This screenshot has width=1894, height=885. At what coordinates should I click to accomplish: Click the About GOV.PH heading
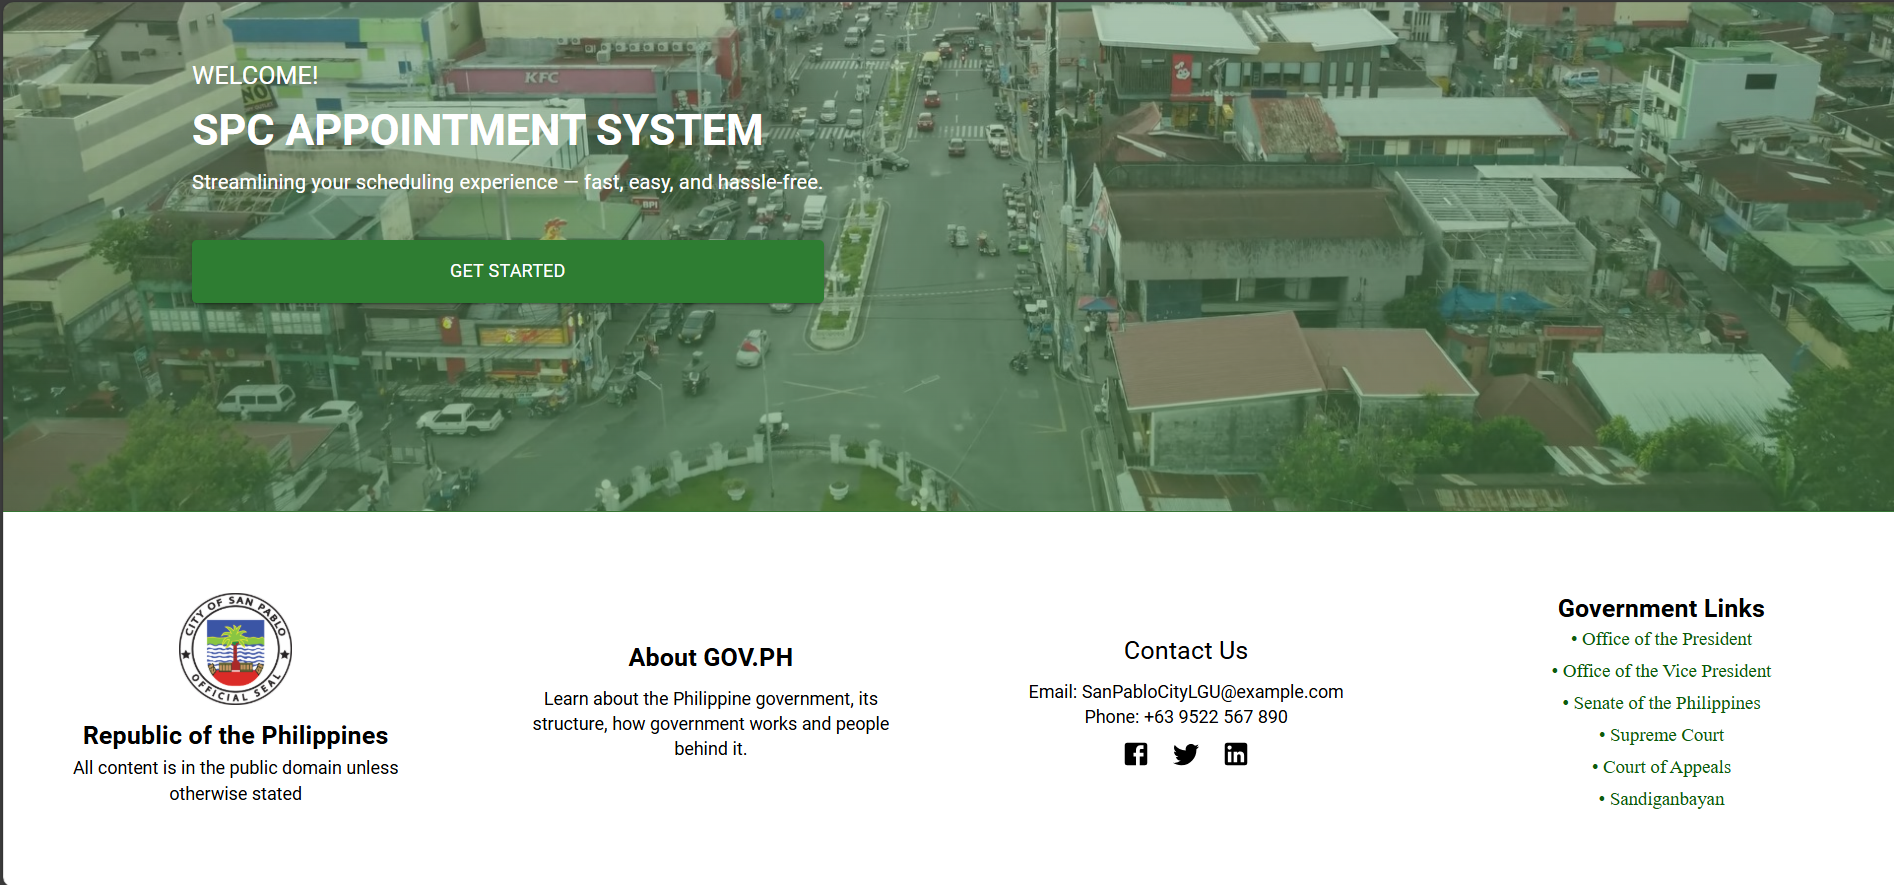coord(710,657)
